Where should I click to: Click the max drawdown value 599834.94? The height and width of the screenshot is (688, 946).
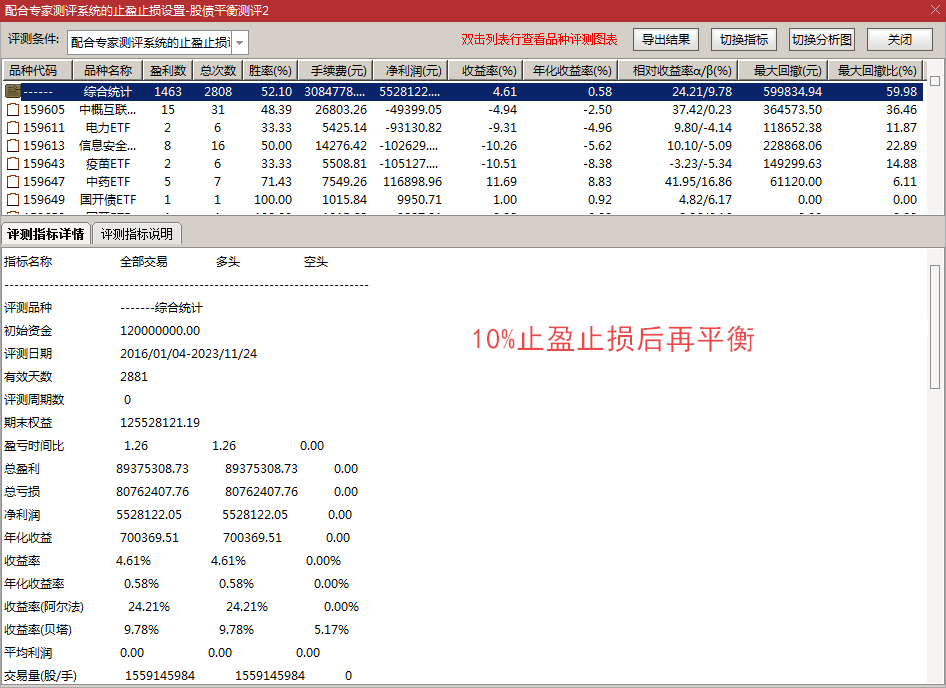pos(793,92)
